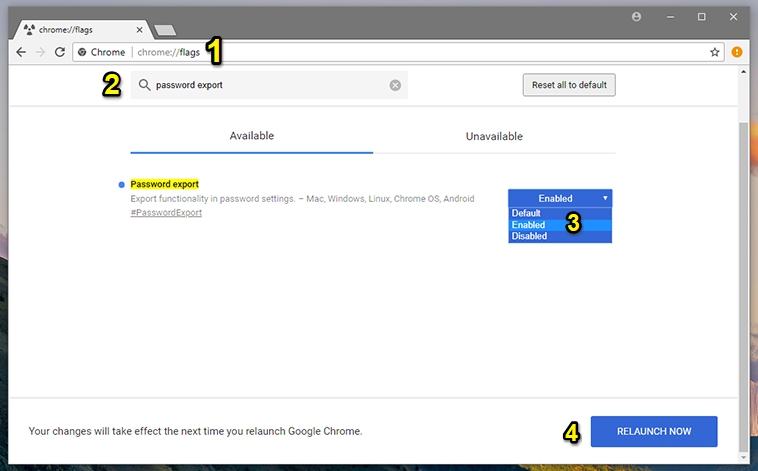Click the 'Export functionality in password settings' description
The width and height of the screenshot is (758, 471).
coord(302,199)
